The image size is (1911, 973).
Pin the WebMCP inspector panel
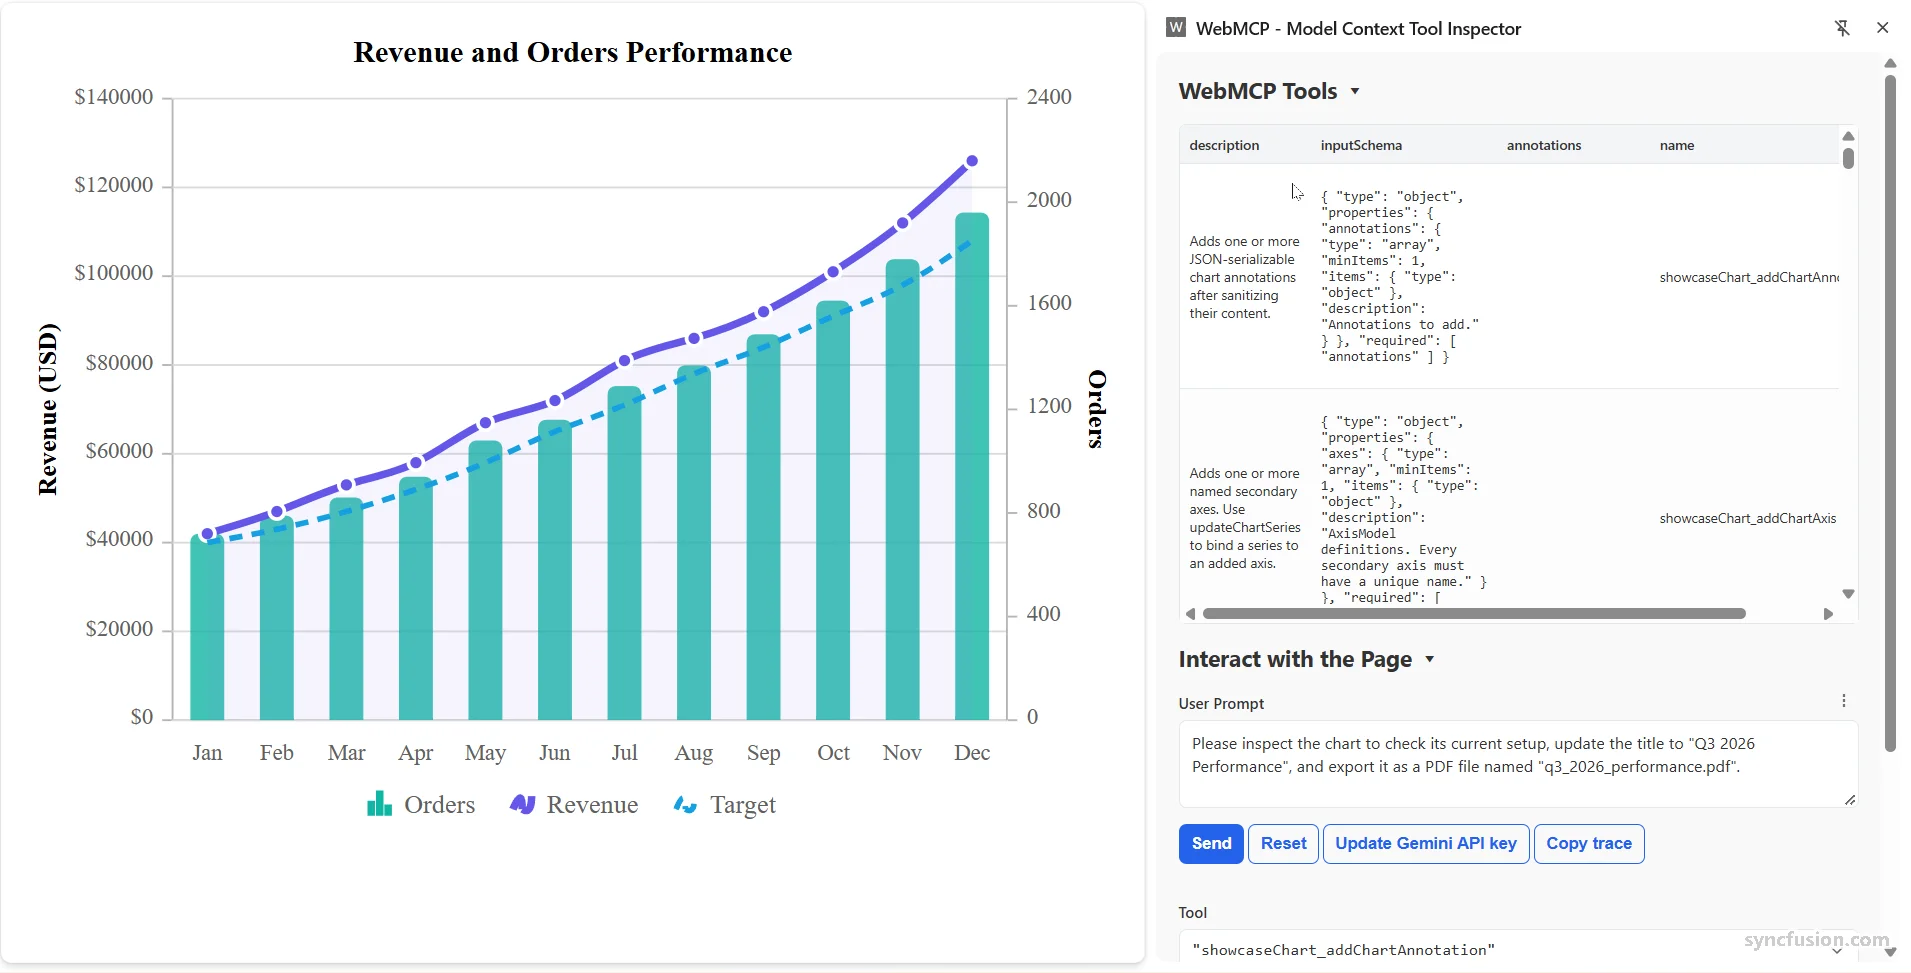click(1842, 28)
